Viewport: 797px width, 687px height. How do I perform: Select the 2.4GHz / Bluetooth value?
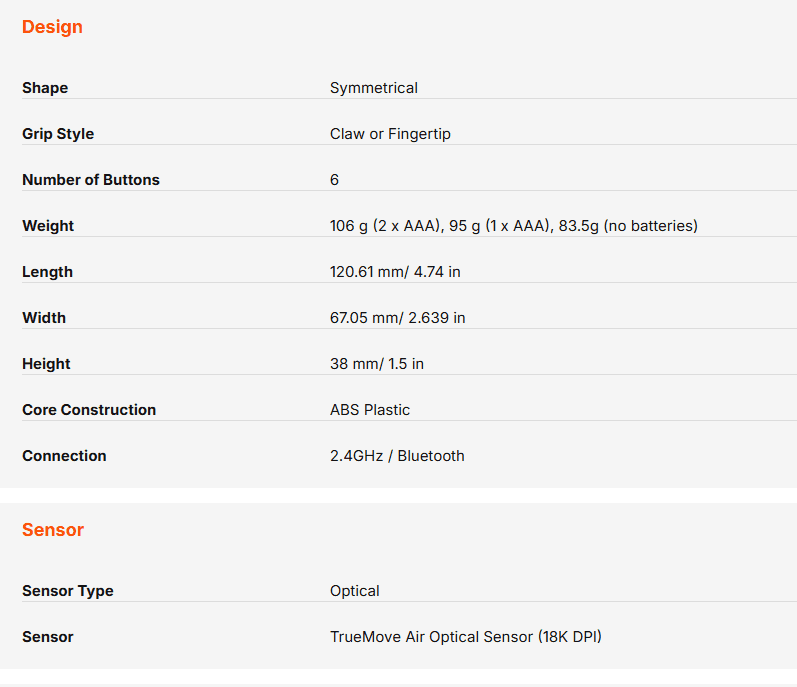[397, 456]
